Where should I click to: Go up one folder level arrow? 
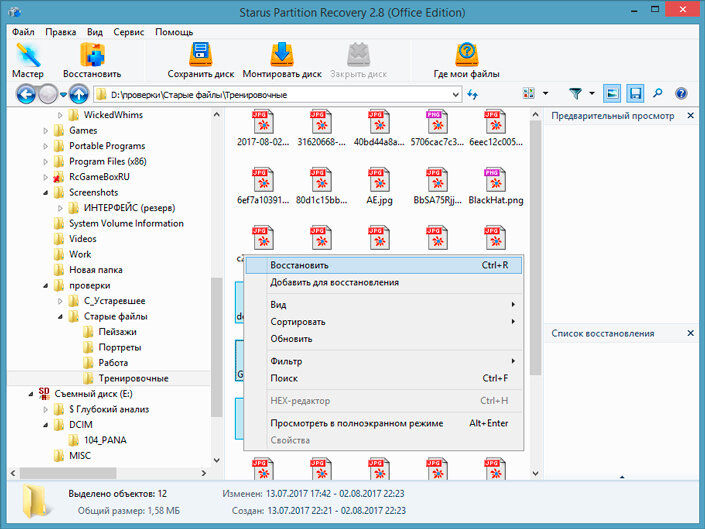tap(79, 94)
